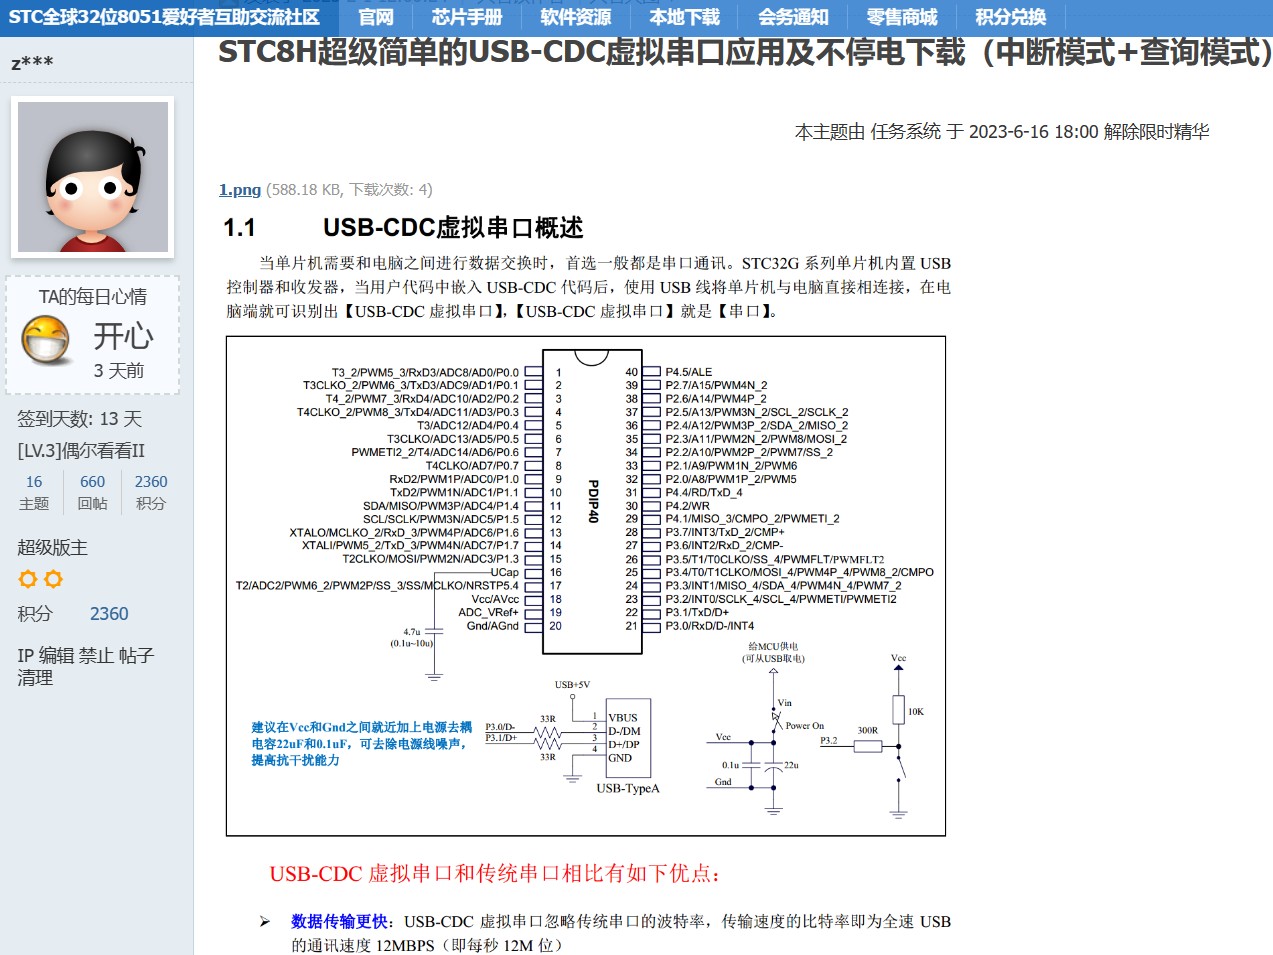Click the 签到天数: 13 天 text
Image resolution: width=1273 pixels, height=955 pixels.
[x=79, y=419]
